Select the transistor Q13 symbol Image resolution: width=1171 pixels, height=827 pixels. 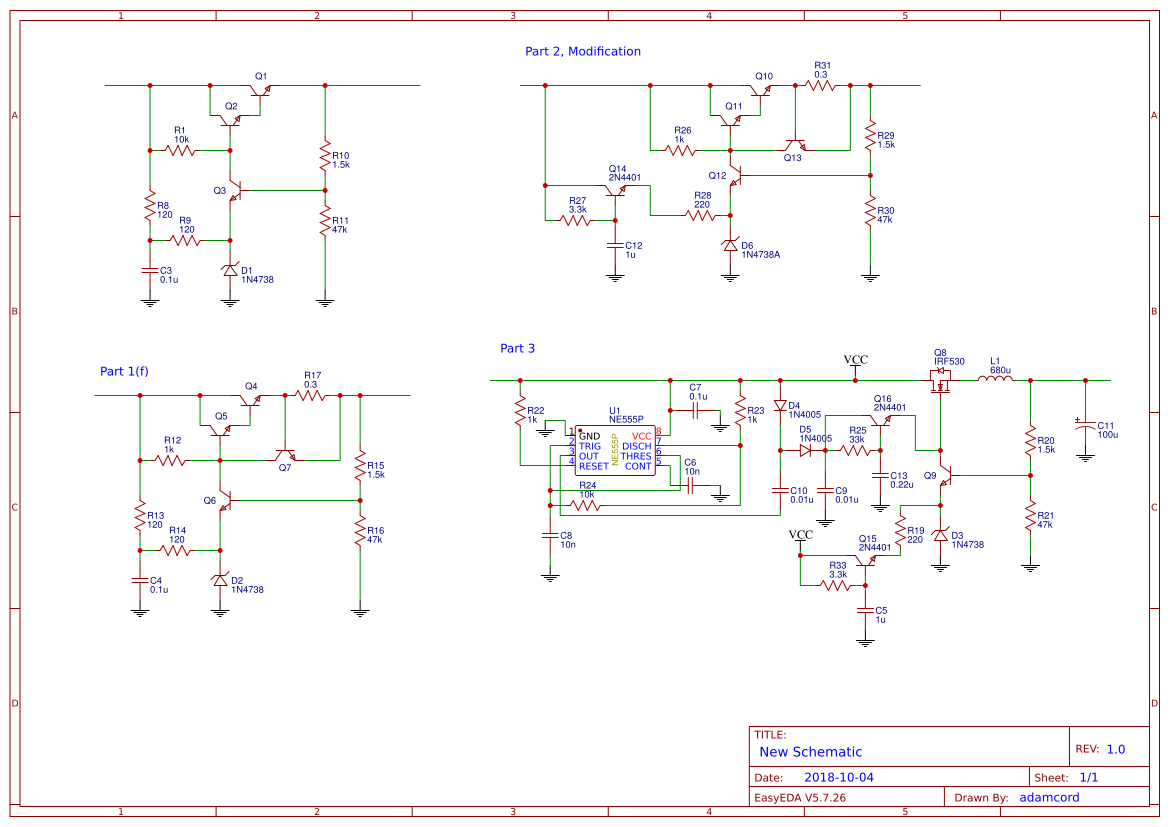[x=795, y=143]
